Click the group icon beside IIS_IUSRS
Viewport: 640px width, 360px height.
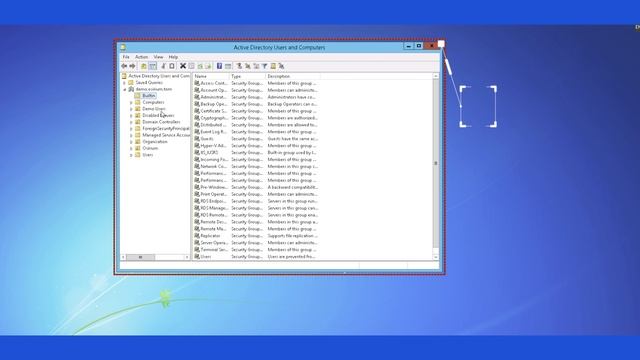coord(197,152)
